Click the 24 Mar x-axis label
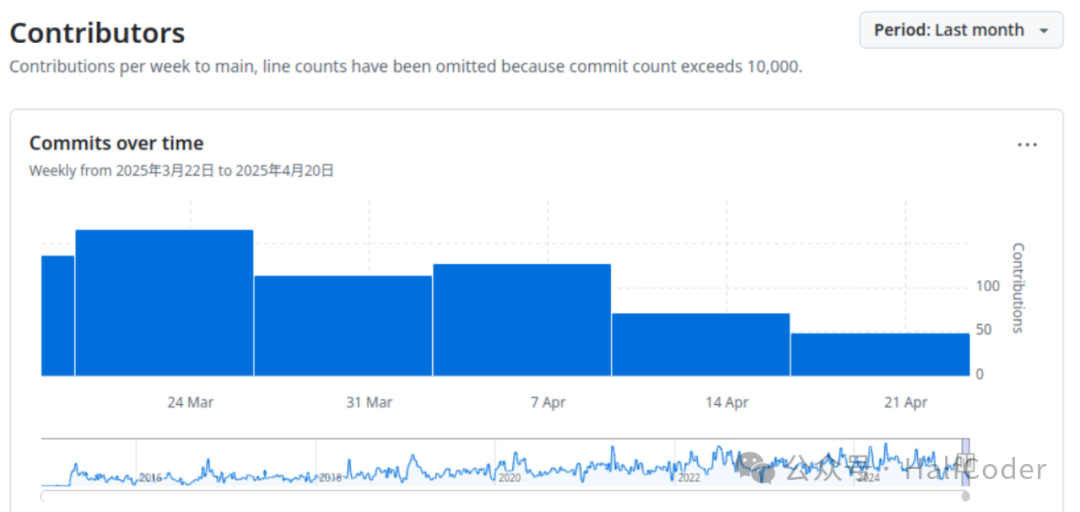The width and height of the screenshot is (1080, 512). click(190, 402)
